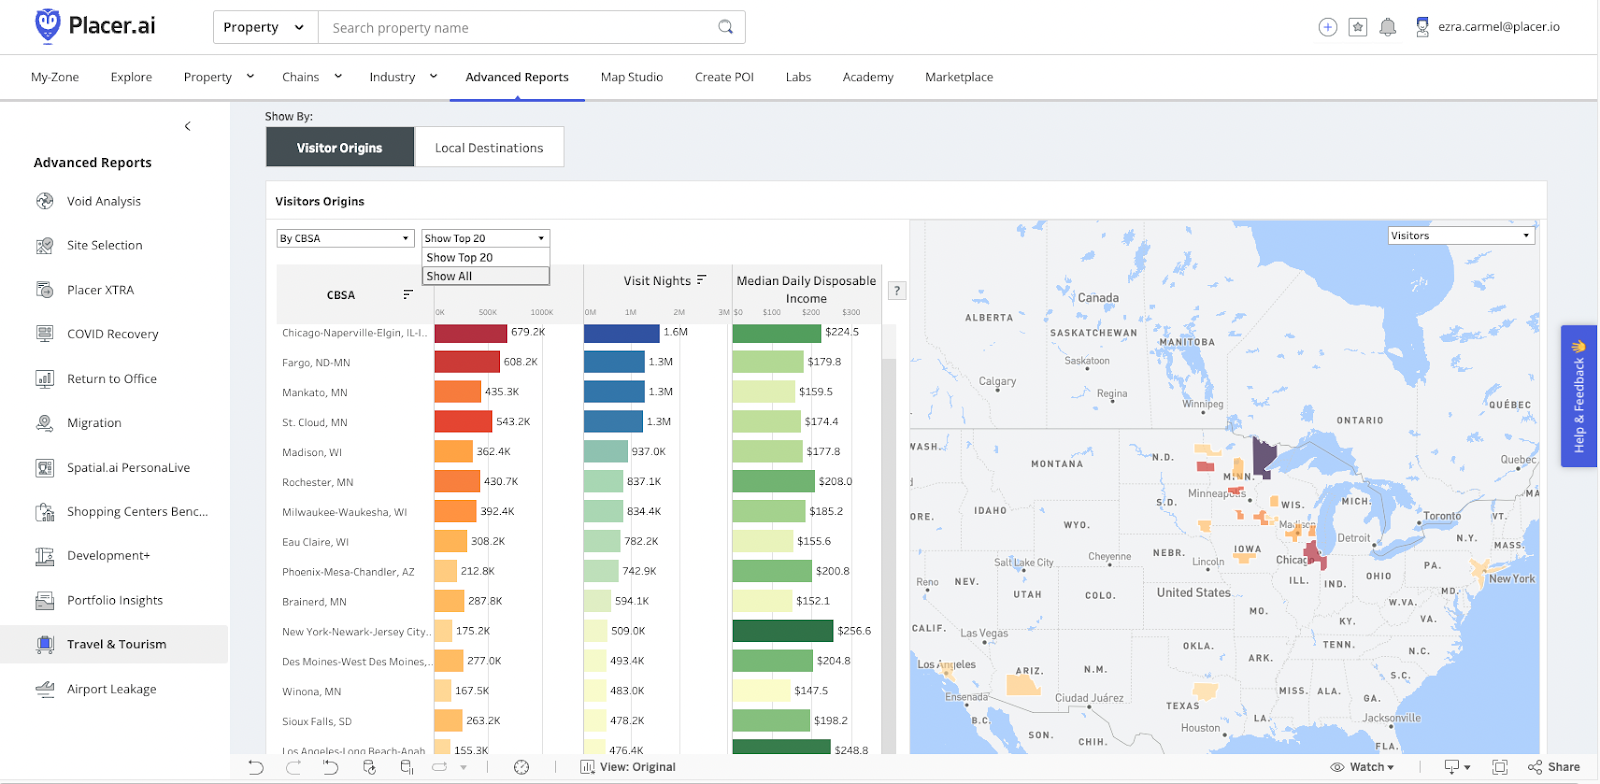The image size is (1600, 784).
Task: Click the Undo arrow in bottom toolbar
Action: tap(256, 767)
